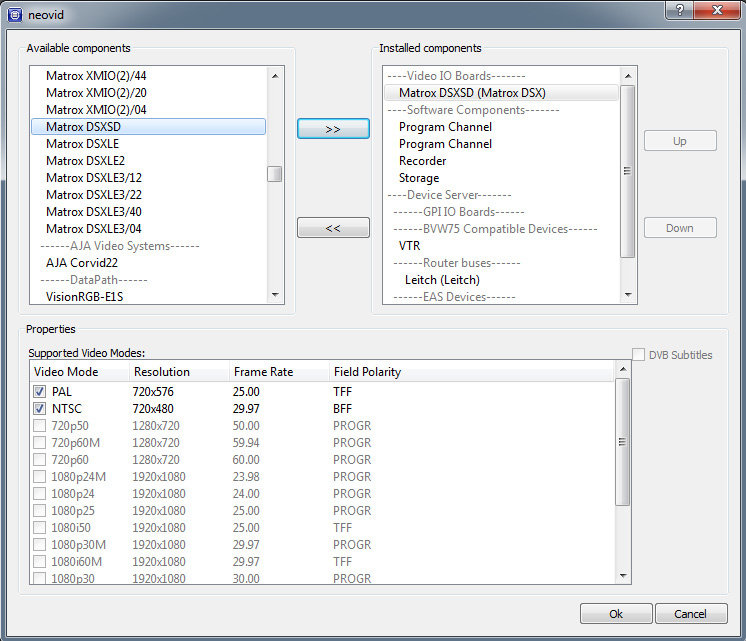Screen dimensions: 746x641
Task: Select Matrox DSXLE in available list
Action: [148, 144]
